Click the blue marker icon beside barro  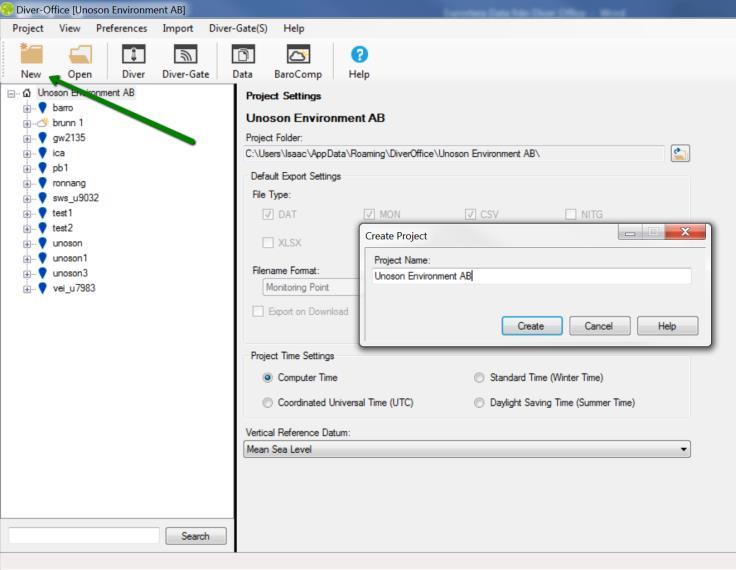coord(43,108)
